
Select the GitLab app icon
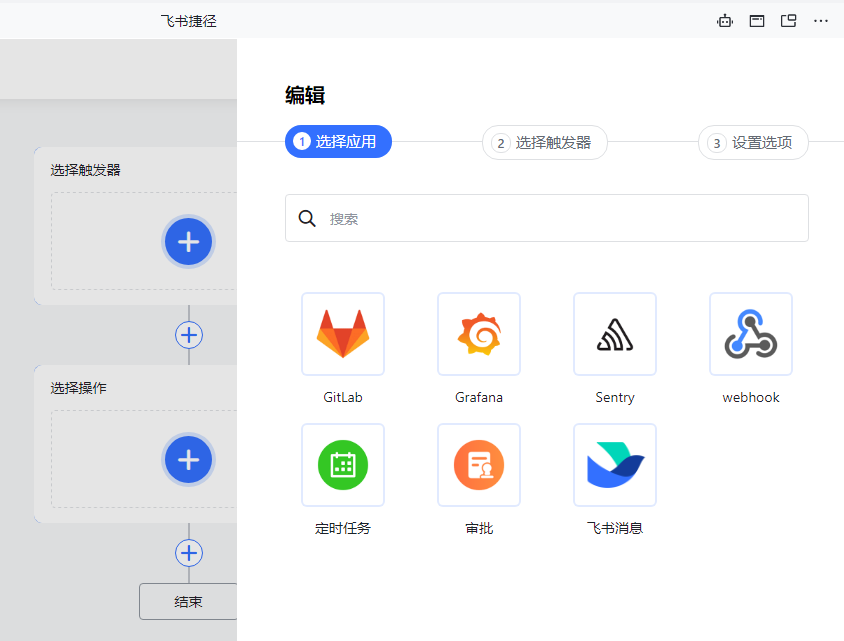point(343,334)
